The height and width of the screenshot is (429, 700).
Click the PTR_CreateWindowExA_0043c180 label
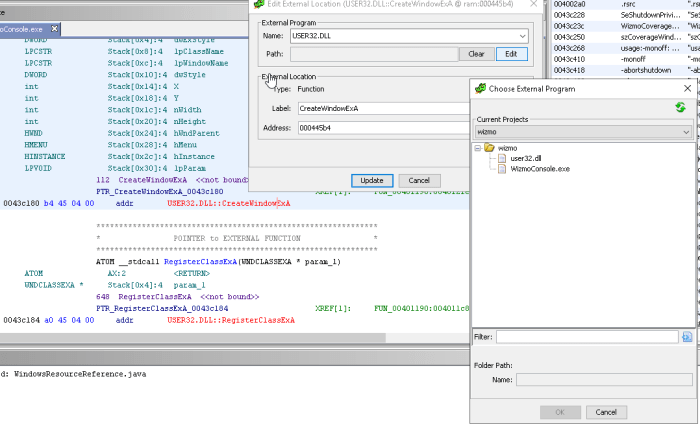tap(159, 192)
